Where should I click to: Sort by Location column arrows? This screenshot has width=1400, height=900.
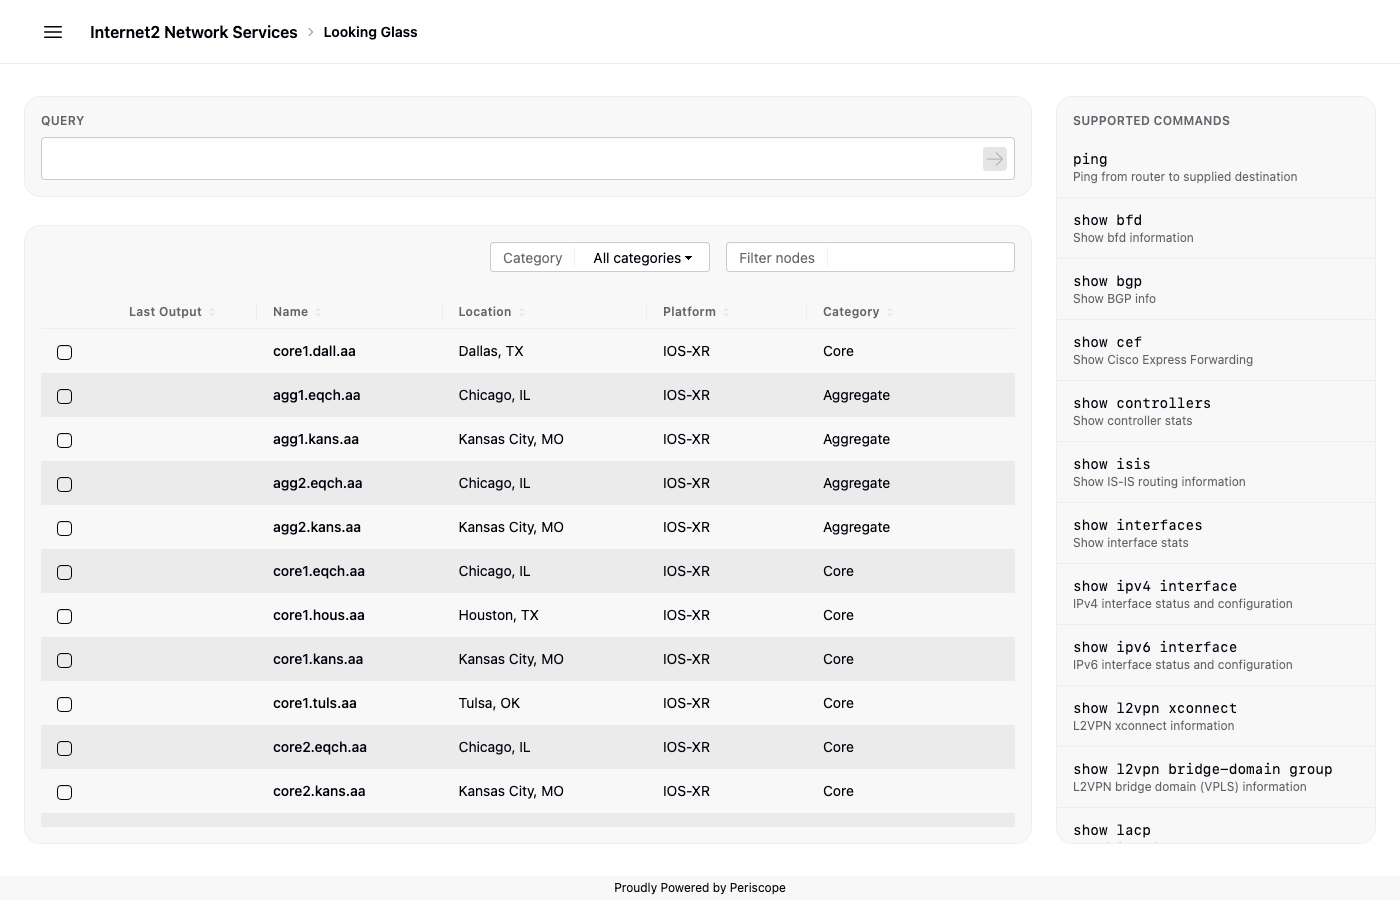(x=522, y=312)
